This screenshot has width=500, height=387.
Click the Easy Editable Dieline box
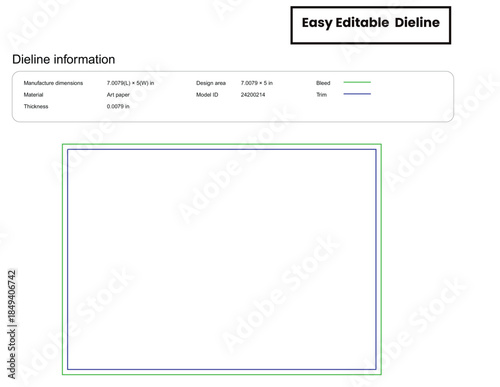[x=371, y=25]
